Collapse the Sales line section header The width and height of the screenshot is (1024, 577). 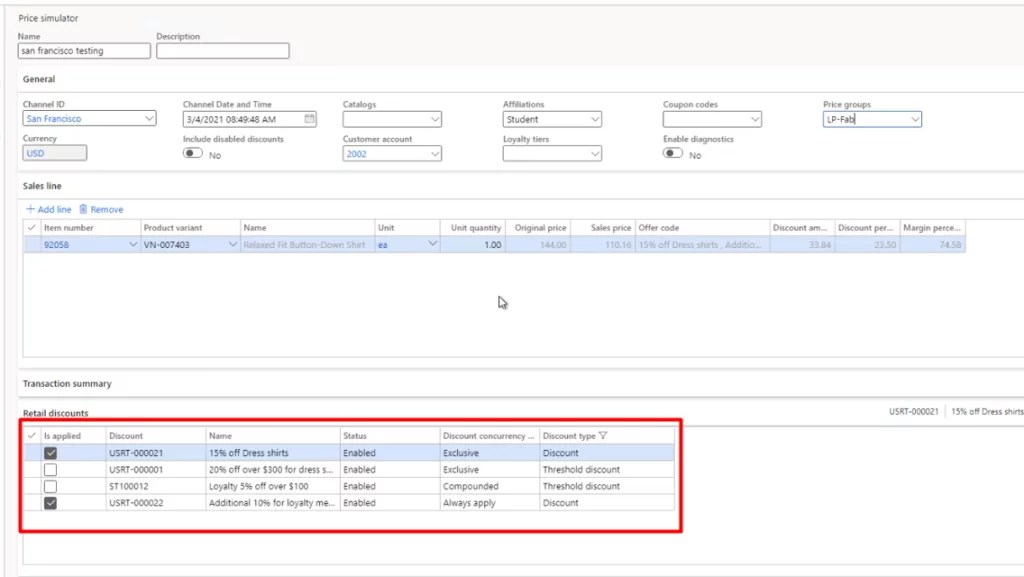tap(42, 186)
